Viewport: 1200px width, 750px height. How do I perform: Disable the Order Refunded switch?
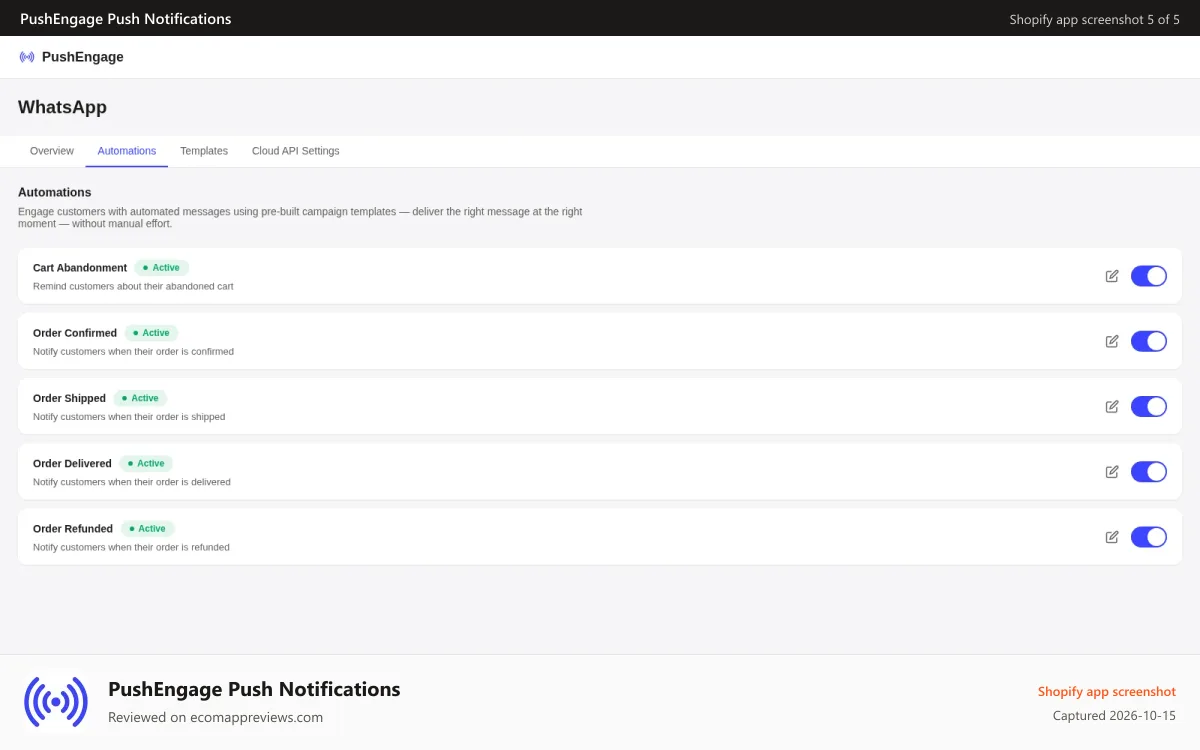coord(1149,537)
